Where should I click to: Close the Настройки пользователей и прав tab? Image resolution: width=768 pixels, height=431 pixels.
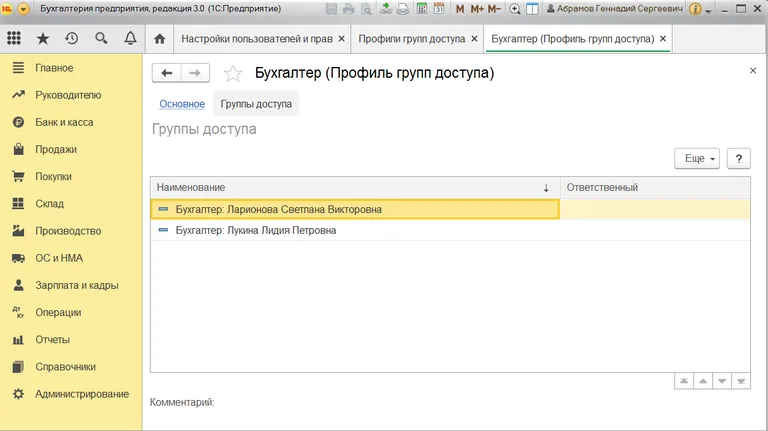tap(342, 39)
